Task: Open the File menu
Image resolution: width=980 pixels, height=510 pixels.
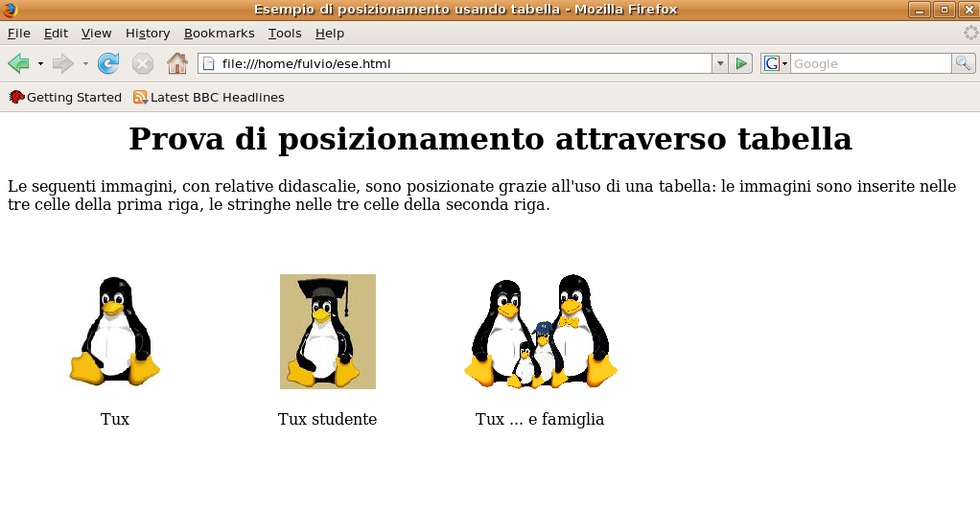Action: point(19,33)
